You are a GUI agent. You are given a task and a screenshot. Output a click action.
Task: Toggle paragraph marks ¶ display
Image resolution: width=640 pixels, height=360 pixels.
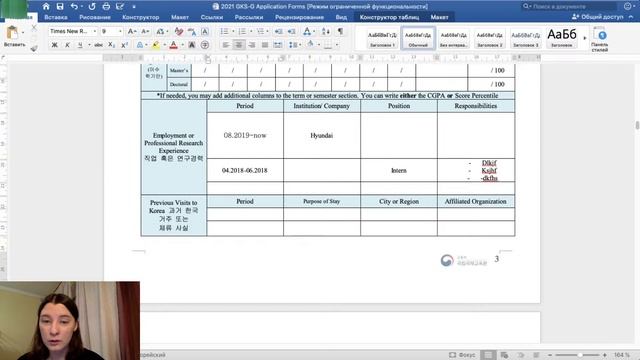tap(340, 31)
